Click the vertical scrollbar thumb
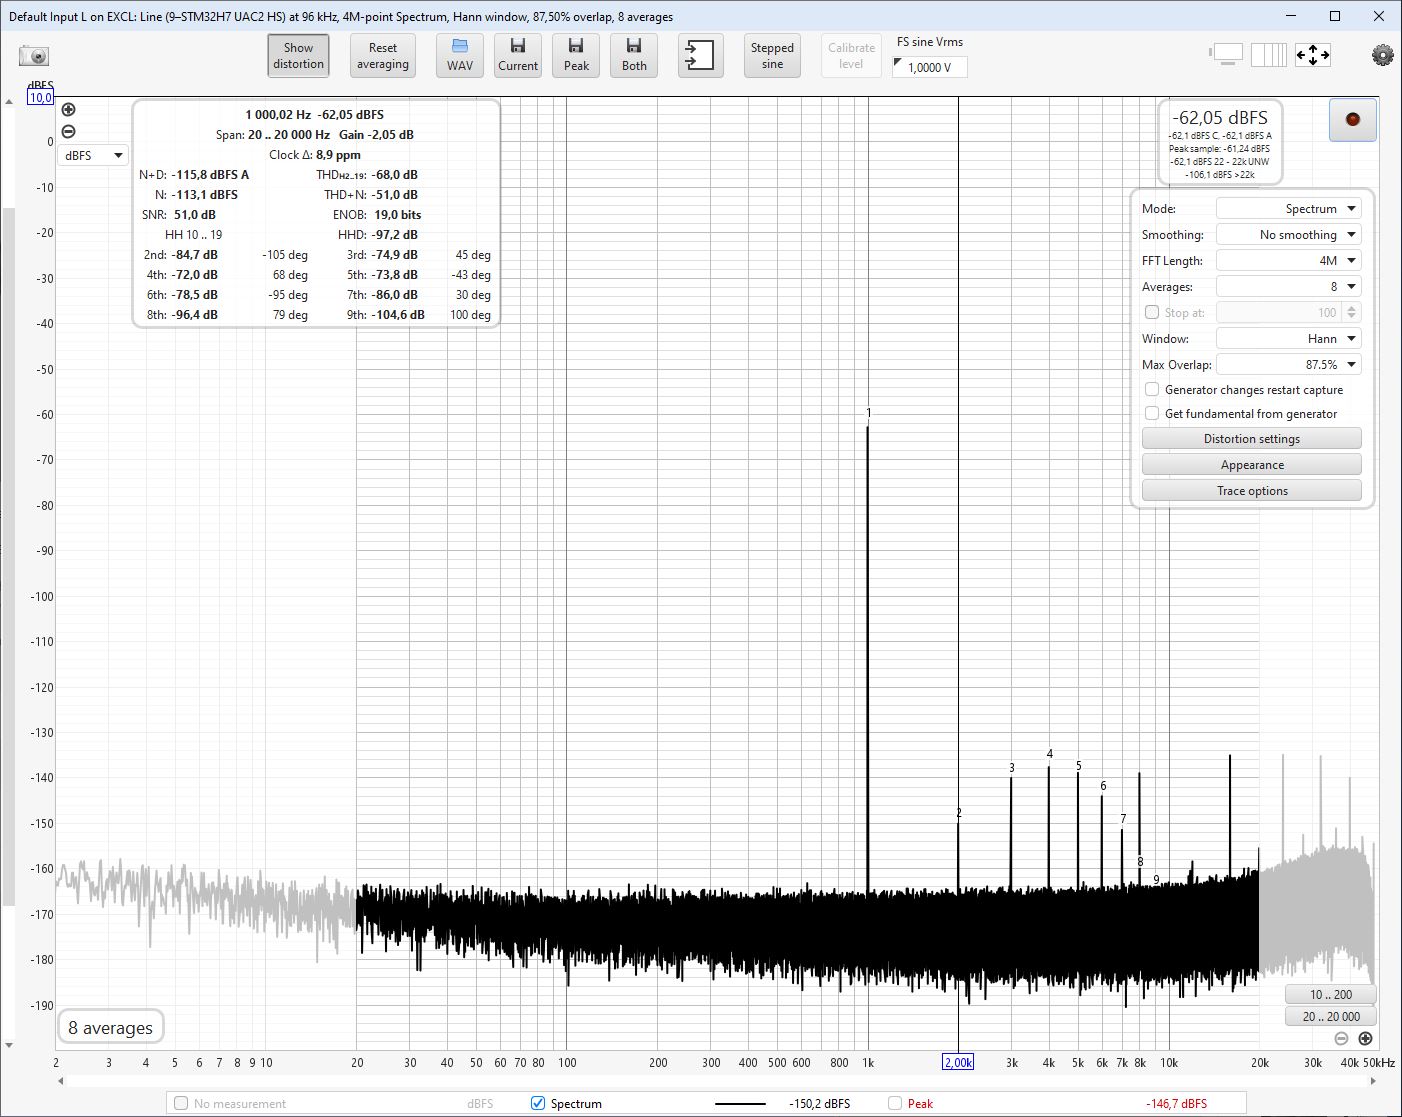The width and height of the screenshot is (1402, 1117). pos(9,555)
